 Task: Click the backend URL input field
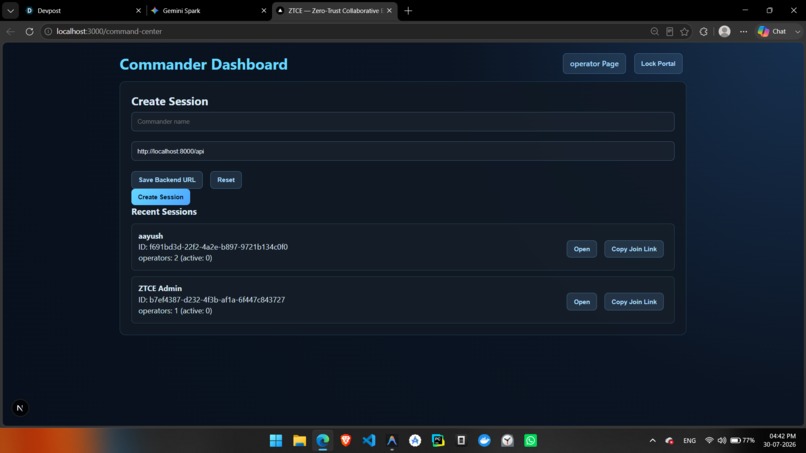402,151
